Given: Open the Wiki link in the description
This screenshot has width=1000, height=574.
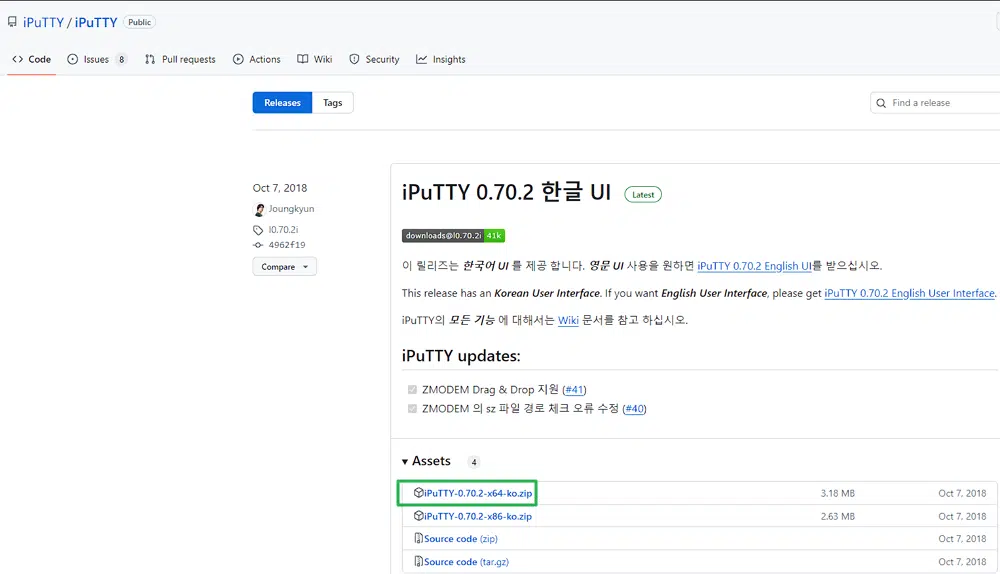Looking at the screenshot, I should click(568, 320).
